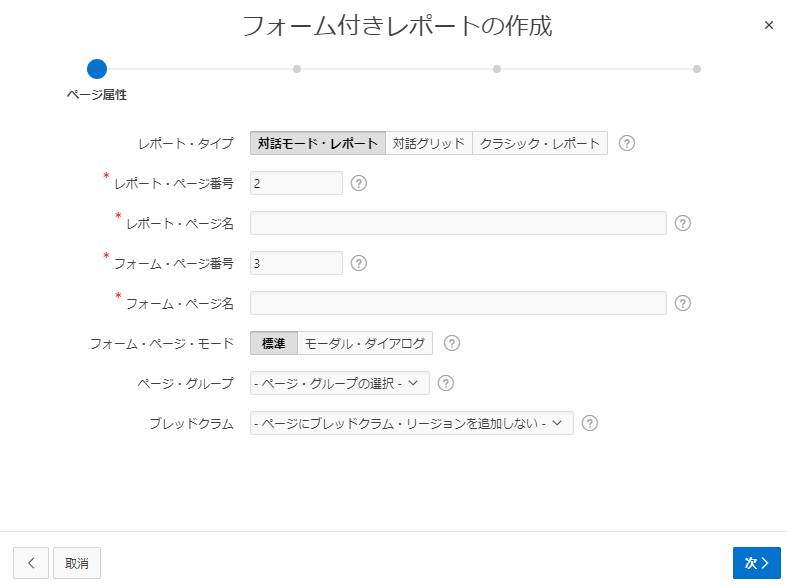
Task: Click the フォーム・ページ・モード label
Action: tap(162, 344)
